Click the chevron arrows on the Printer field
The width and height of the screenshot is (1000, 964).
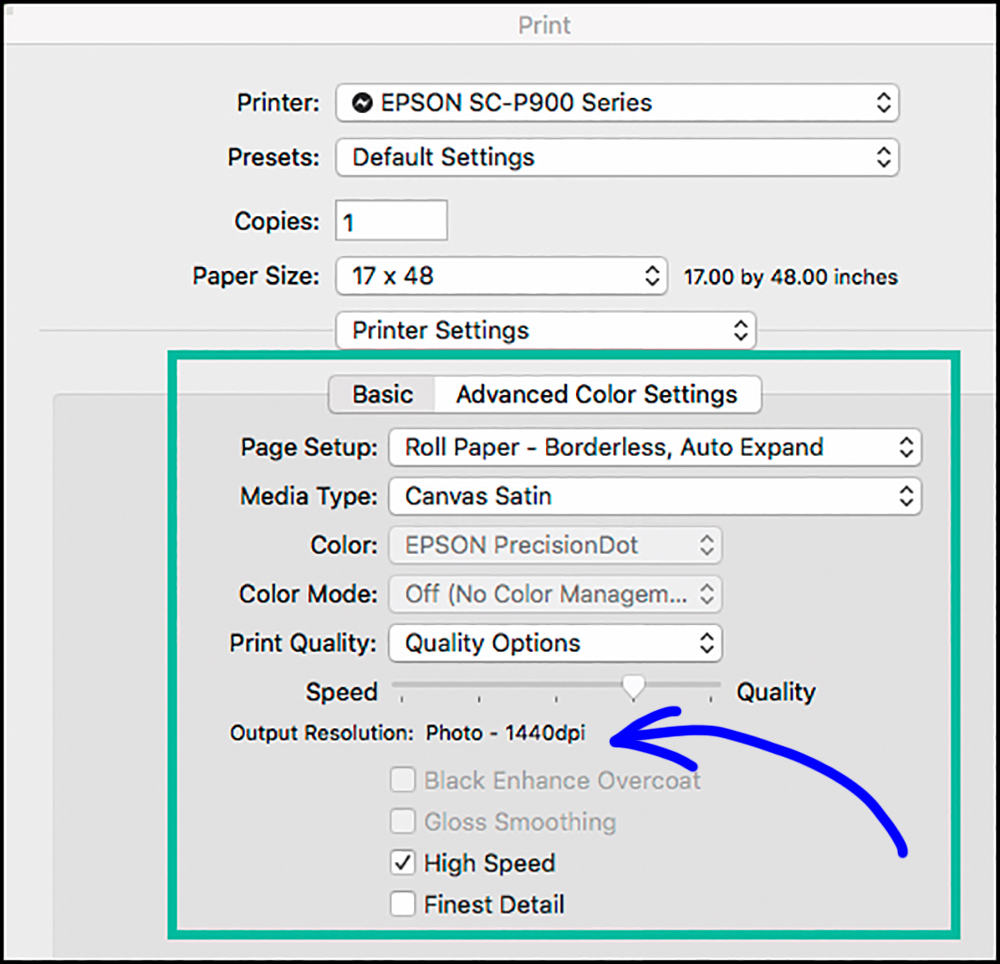pos(882,103)
